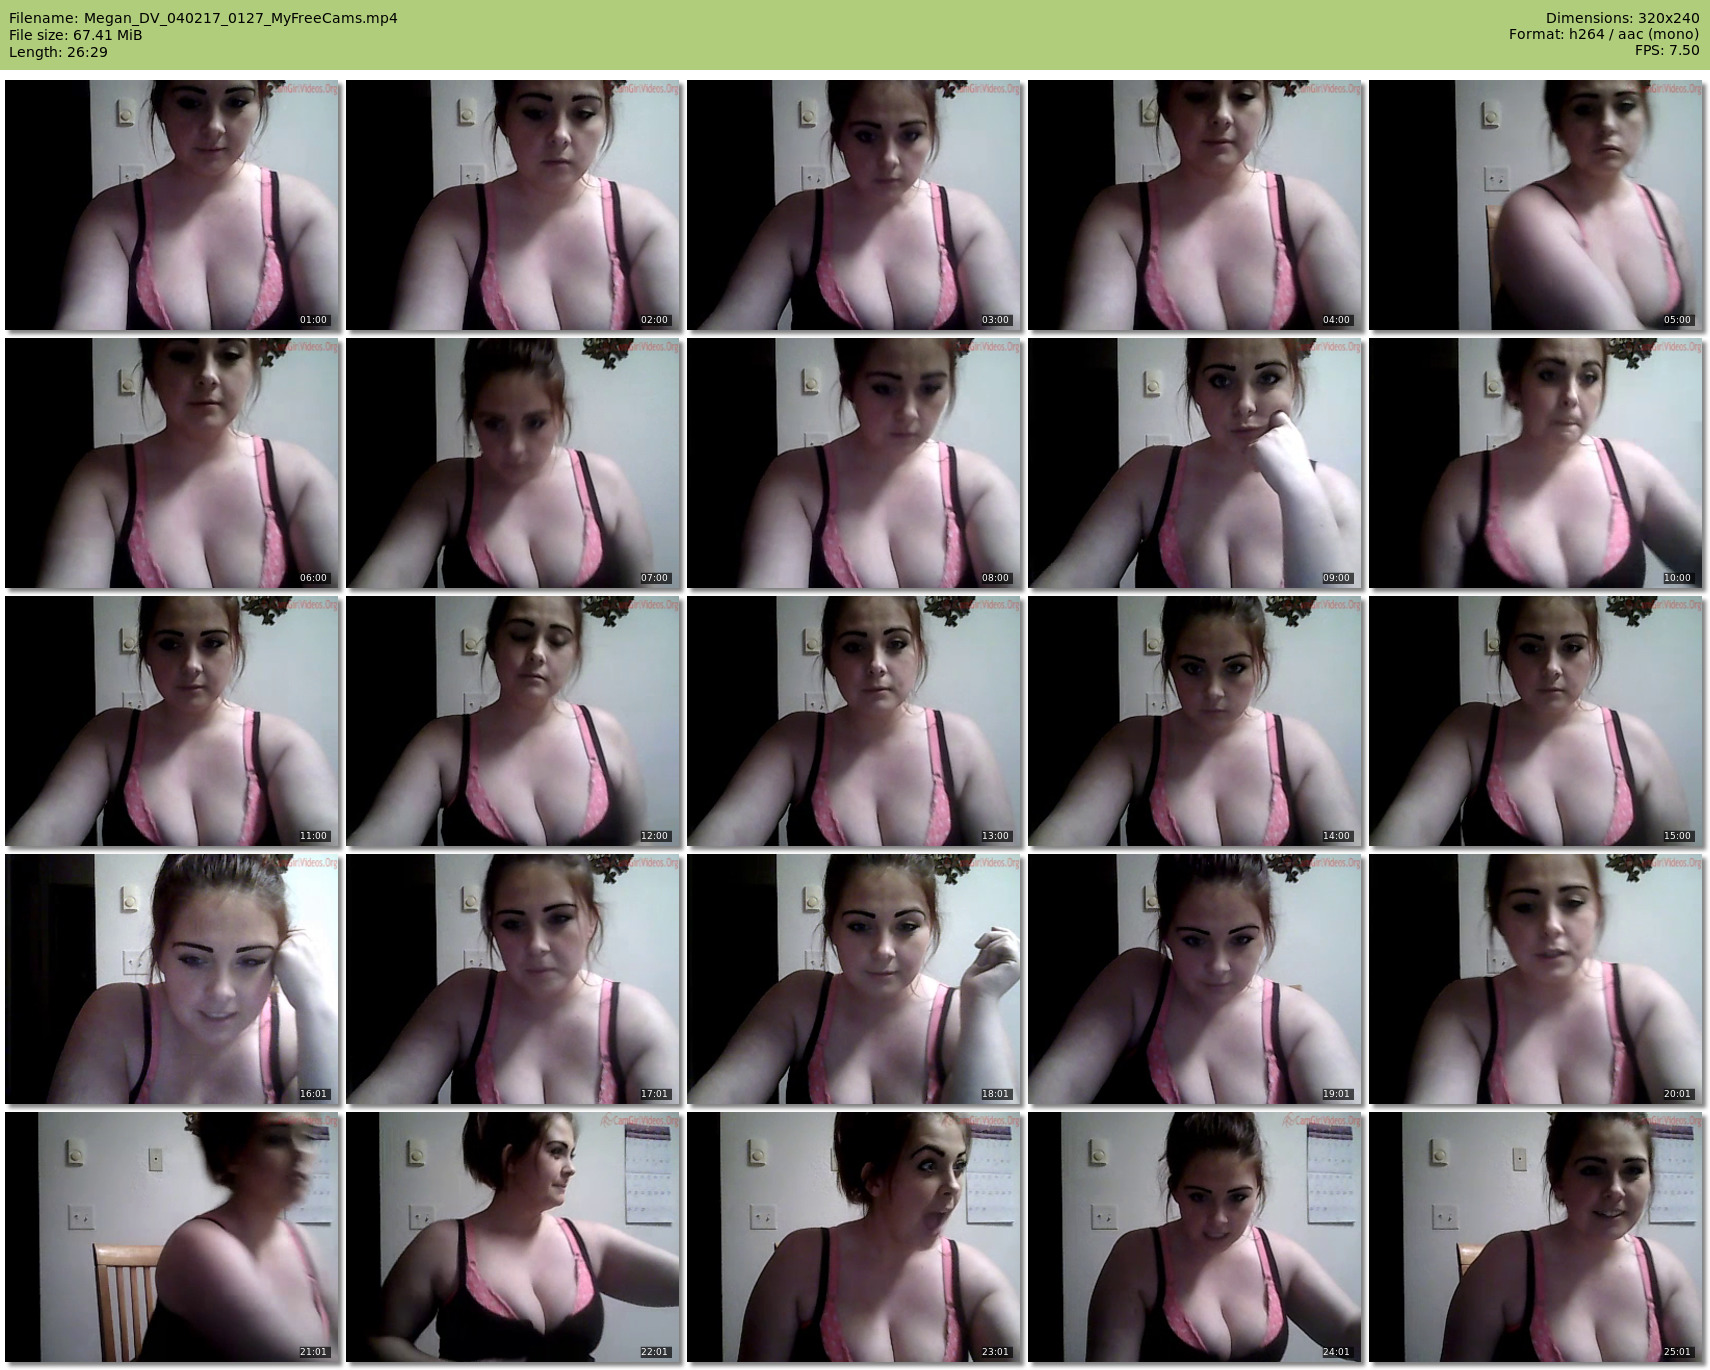1710x1370 pixels.
Task: Choose the frame labeled 23:01
Action: pos(854,1237)
